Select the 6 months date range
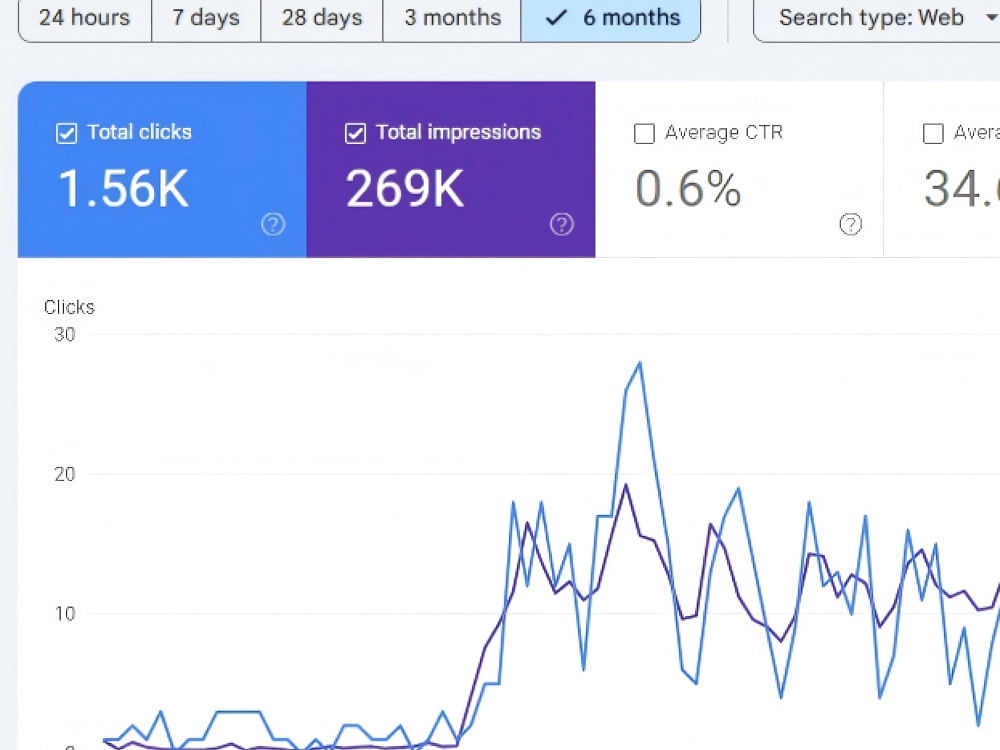This screenshot has height=750, width=1000. pos(611,18)
